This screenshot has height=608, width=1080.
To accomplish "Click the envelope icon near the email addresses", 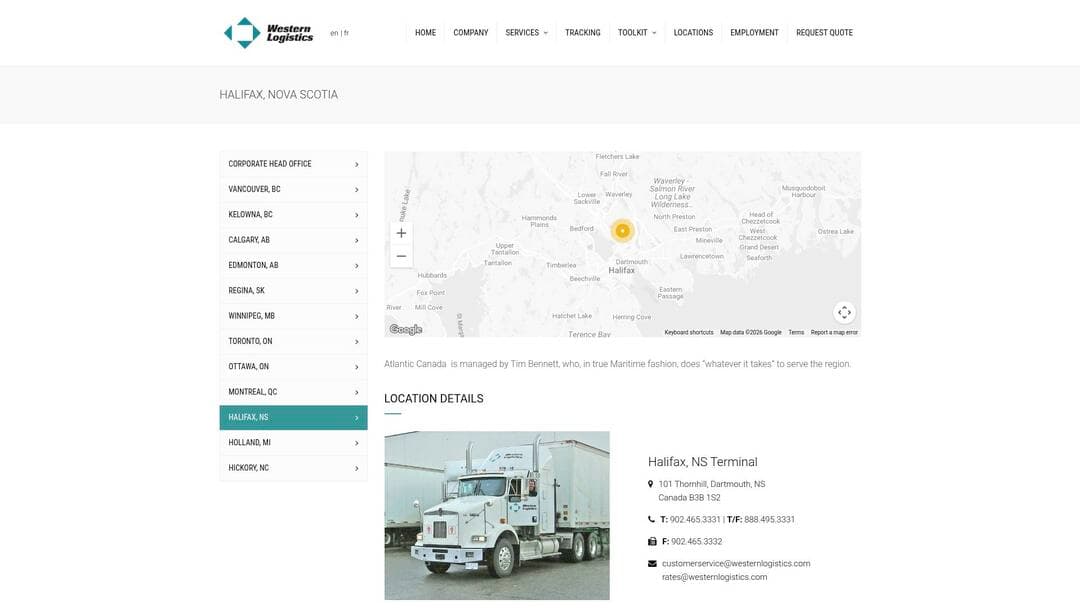I will coord(651,562).
